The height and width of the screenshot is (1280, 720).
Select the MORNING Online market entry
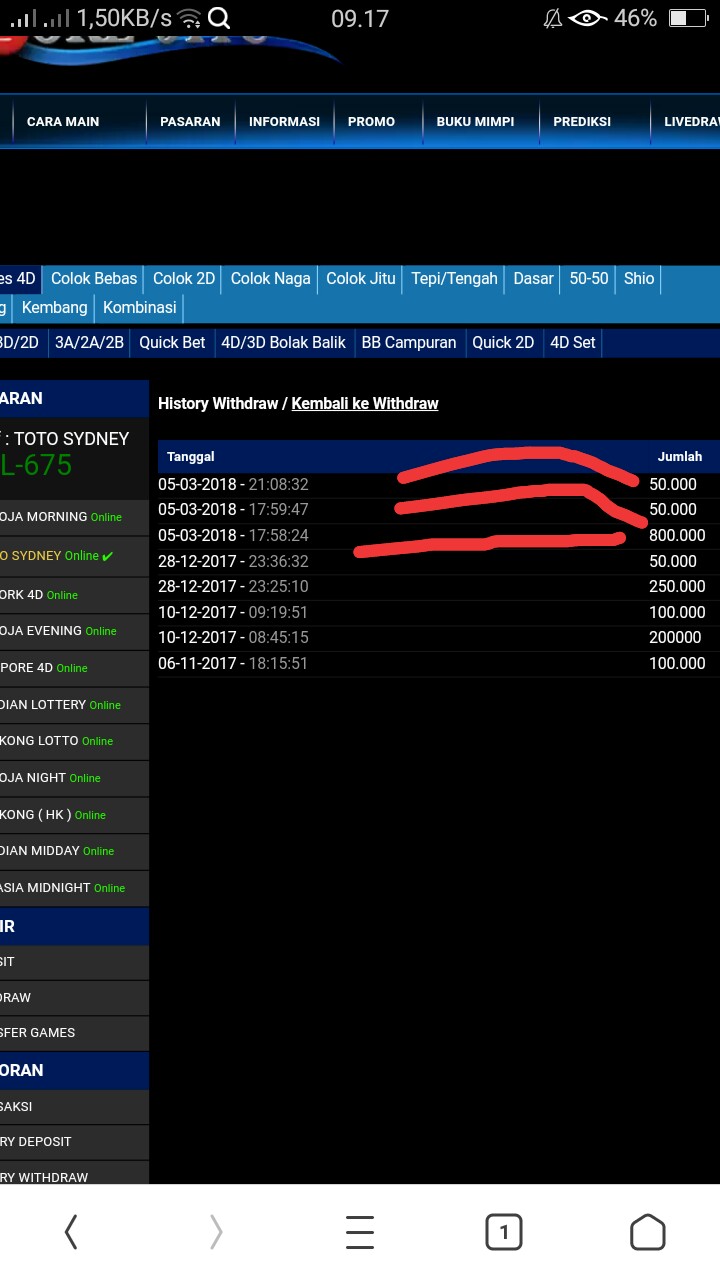62,517
